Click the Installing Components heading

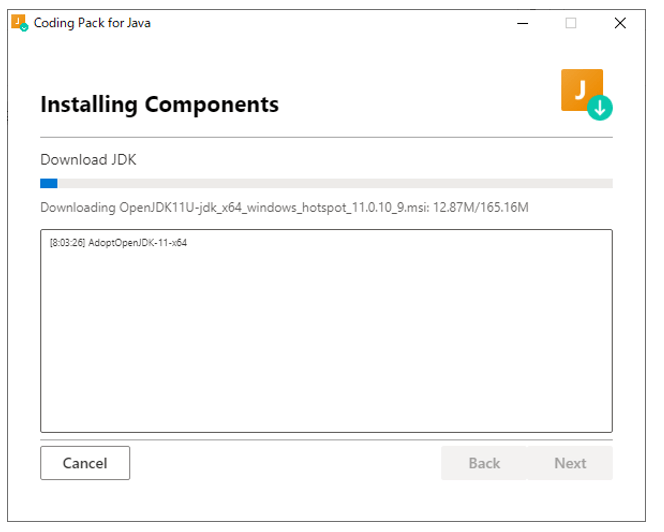click(162, 106)
